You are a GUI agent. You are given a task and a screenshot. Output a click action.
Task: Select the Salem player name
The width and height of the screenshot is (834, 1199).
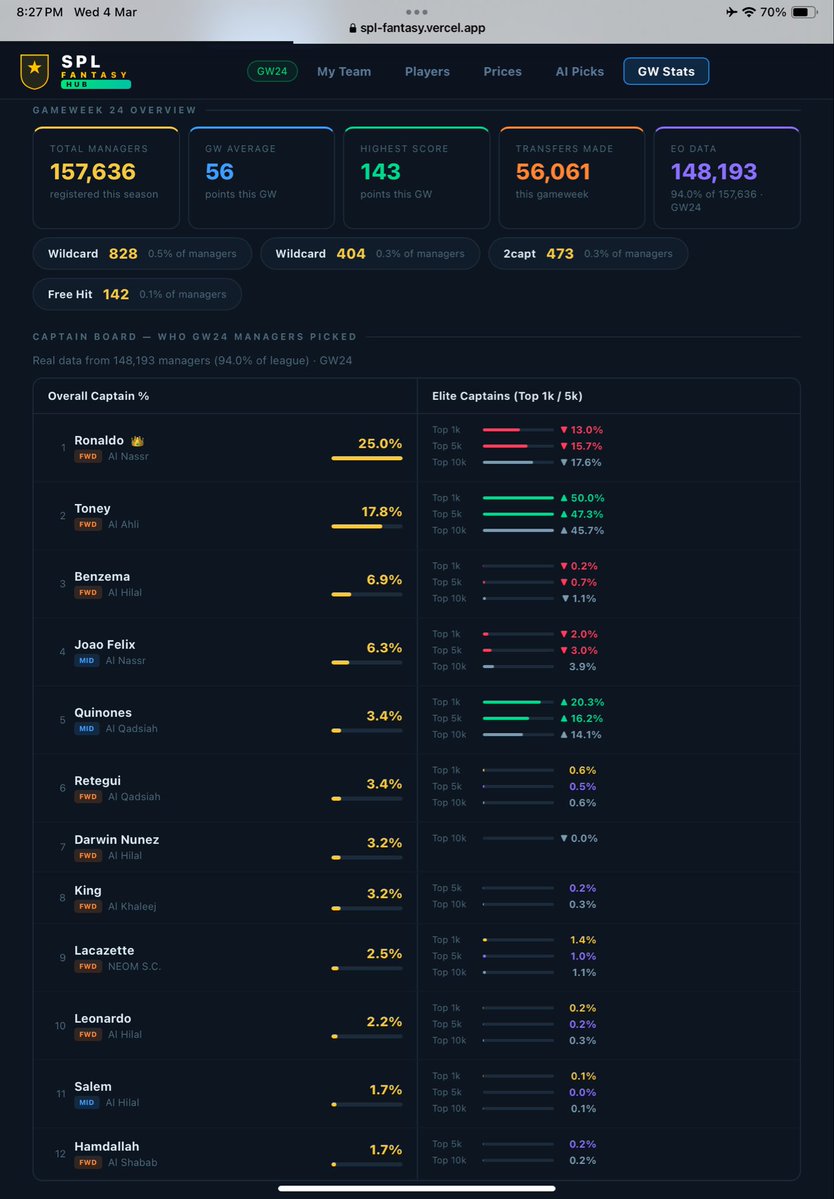pos(92,1087)
